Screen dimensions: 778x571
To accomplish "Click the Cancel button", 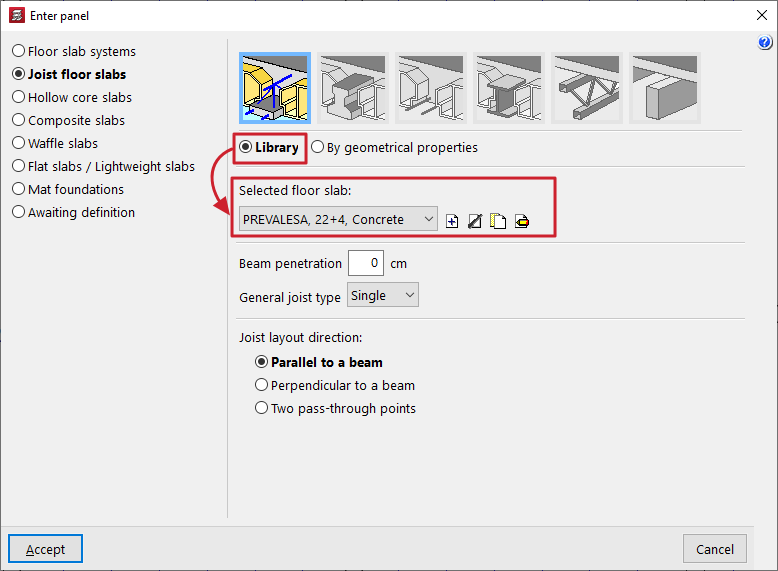I will point(714,549).
